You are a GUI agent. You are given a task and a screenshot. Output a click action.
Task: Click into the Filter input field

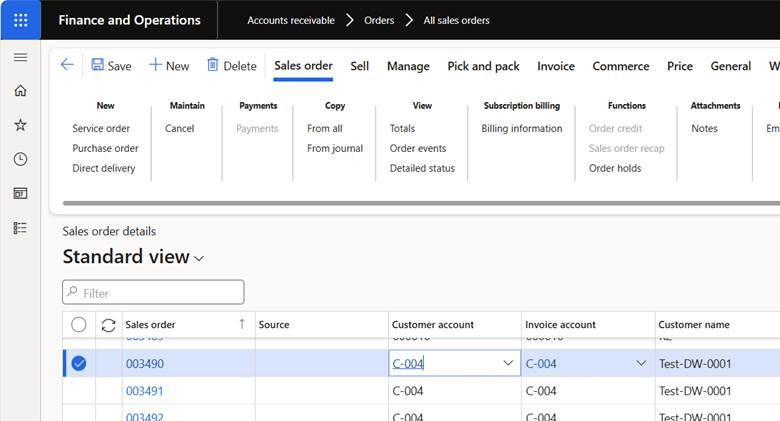pyautogui.click(x=153, y=292)
